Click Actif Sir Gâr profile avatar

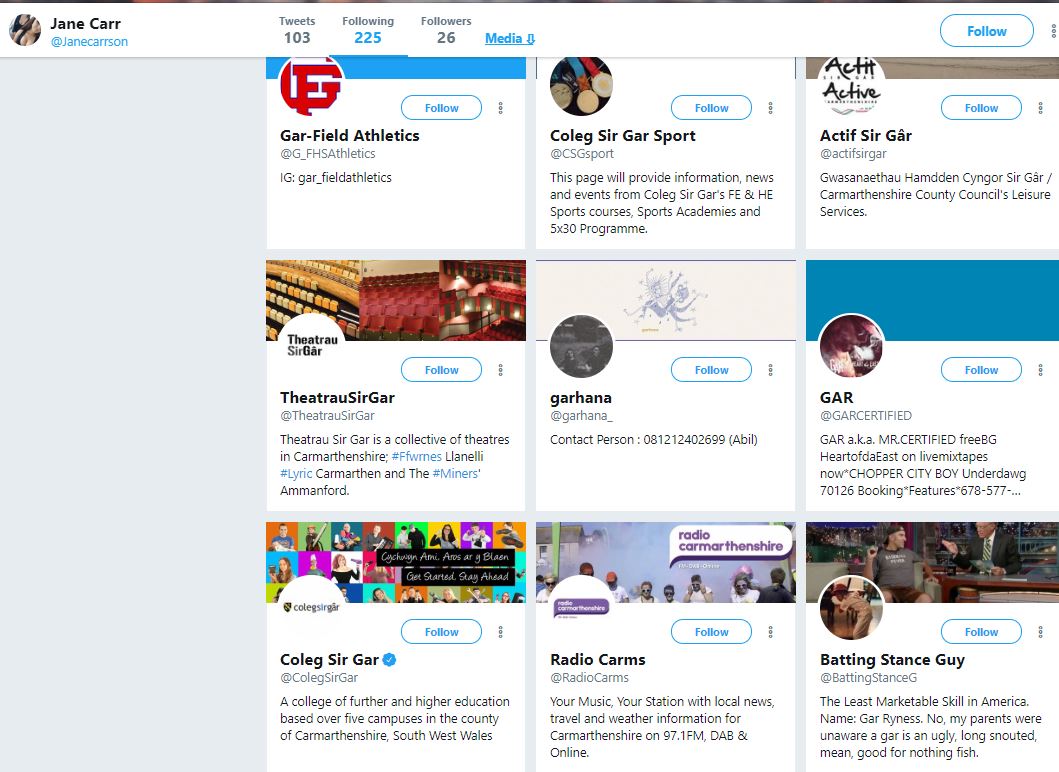851,86
